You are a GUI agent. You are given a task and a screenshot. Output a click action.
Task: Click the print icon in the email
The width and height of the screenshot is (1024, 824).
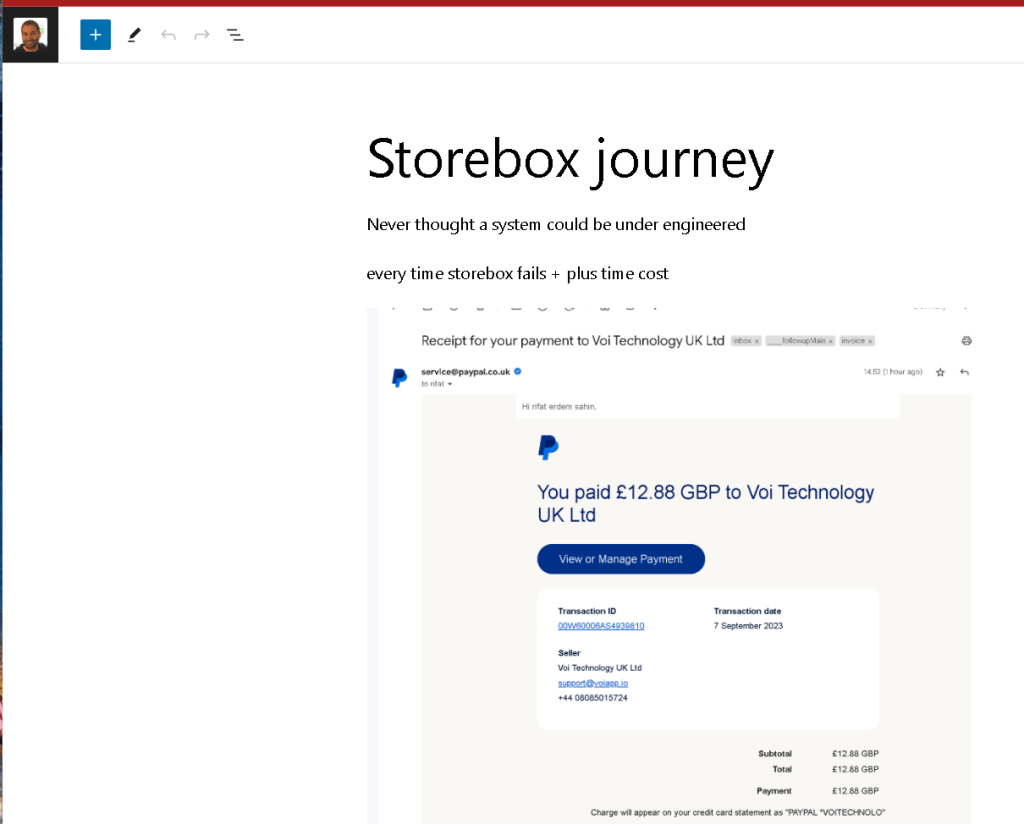tap(967, 341)
